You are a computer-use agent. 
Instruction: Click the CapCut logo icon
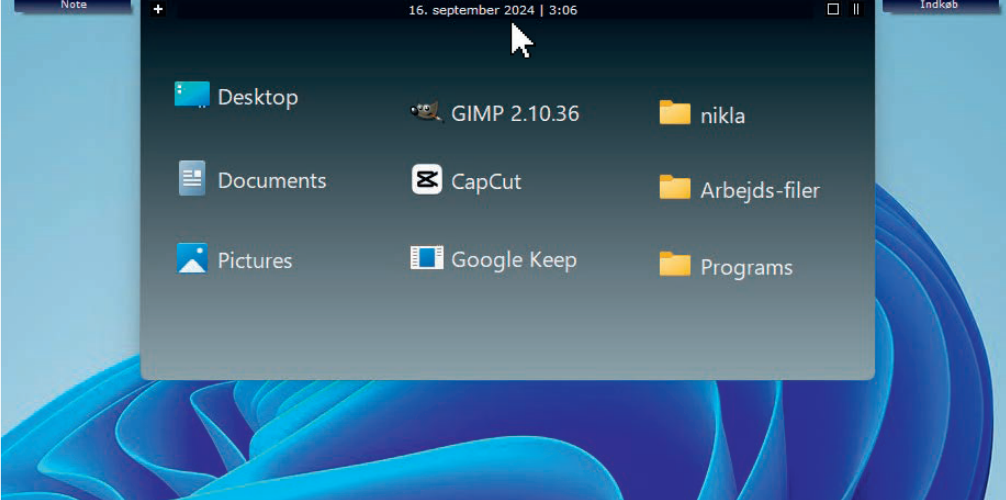pos(426,180)
